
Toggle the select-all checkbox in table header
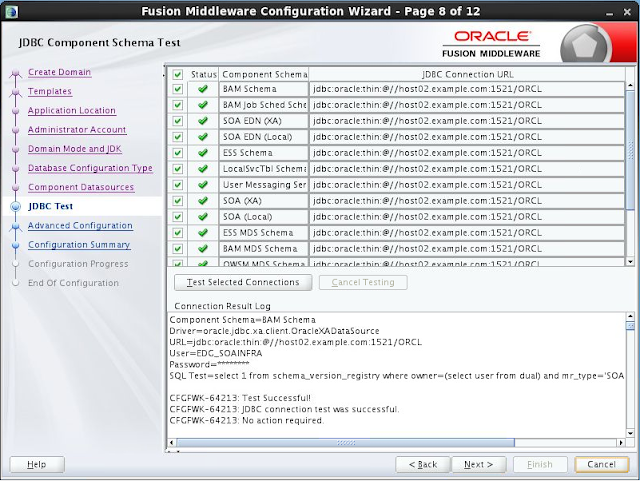[178, 75]
